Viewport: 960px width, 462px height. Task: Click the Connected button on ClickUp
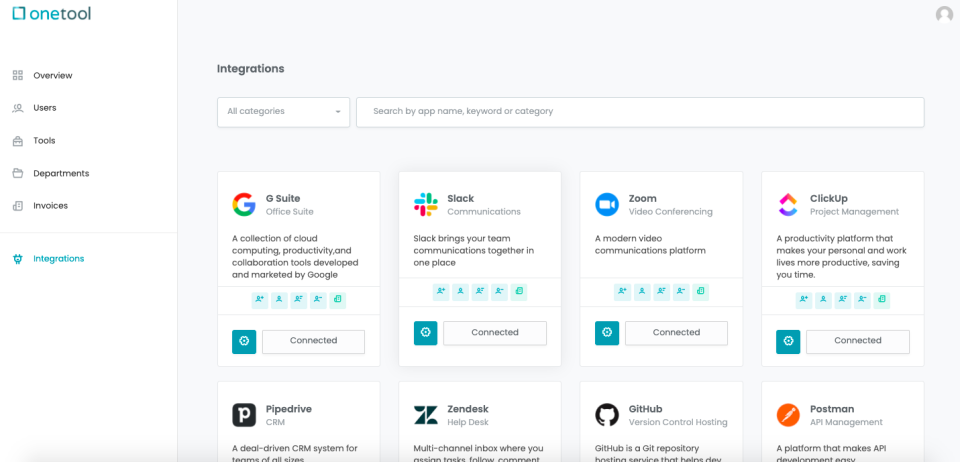858,341
